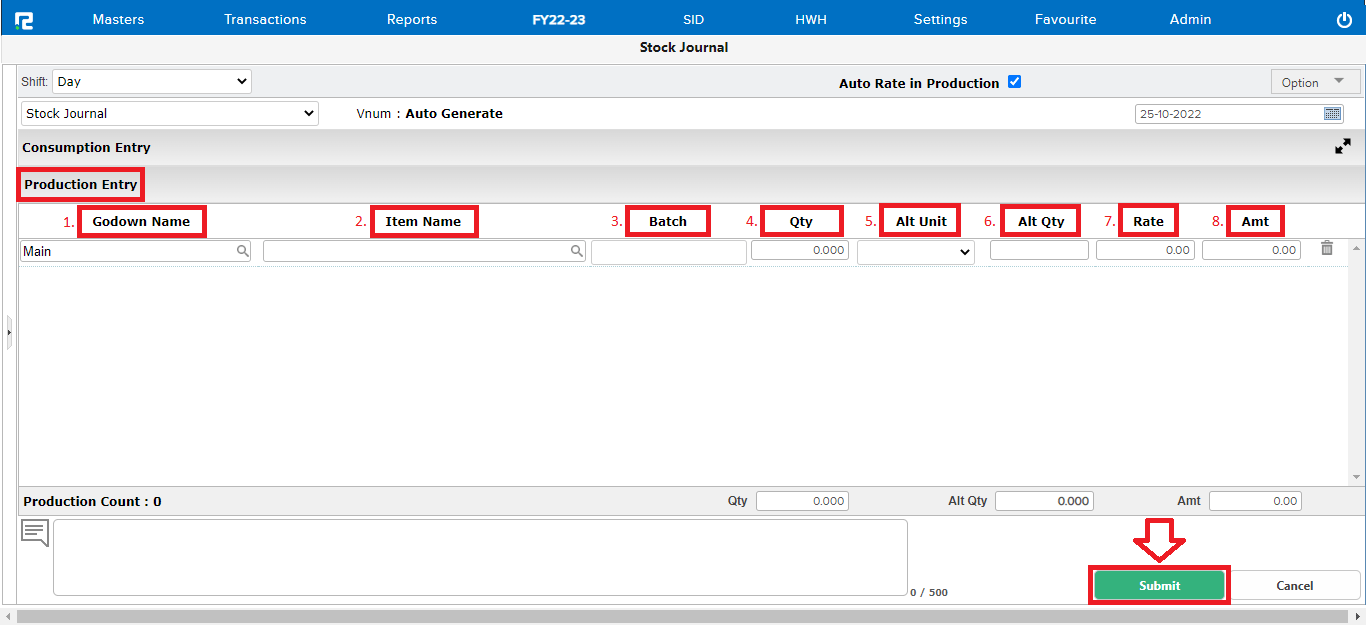
Task: Open the Transactions menu
Action: [265, 19]
